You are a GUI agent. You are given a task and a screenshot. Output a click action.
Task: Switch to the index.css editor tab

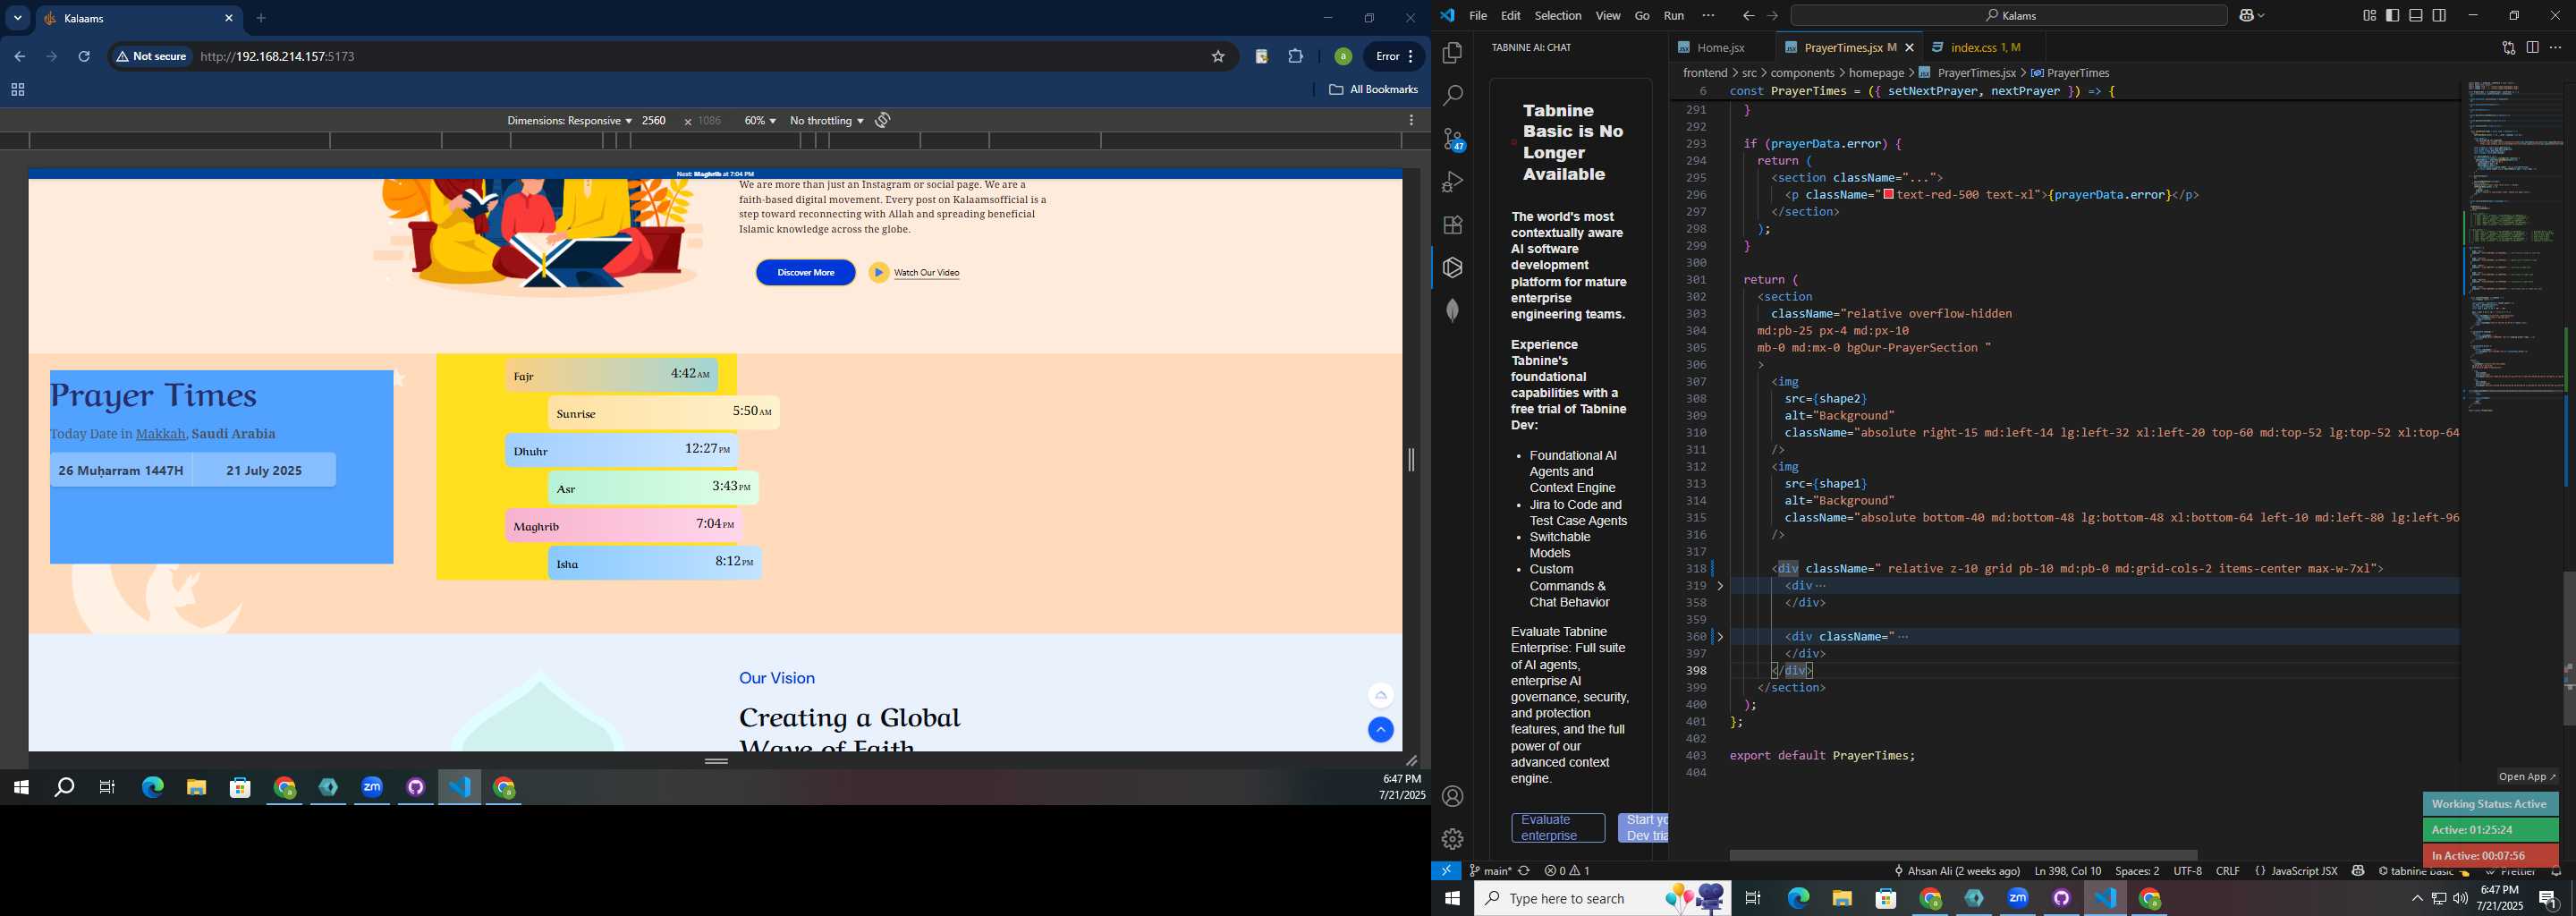click(1986, 48)
